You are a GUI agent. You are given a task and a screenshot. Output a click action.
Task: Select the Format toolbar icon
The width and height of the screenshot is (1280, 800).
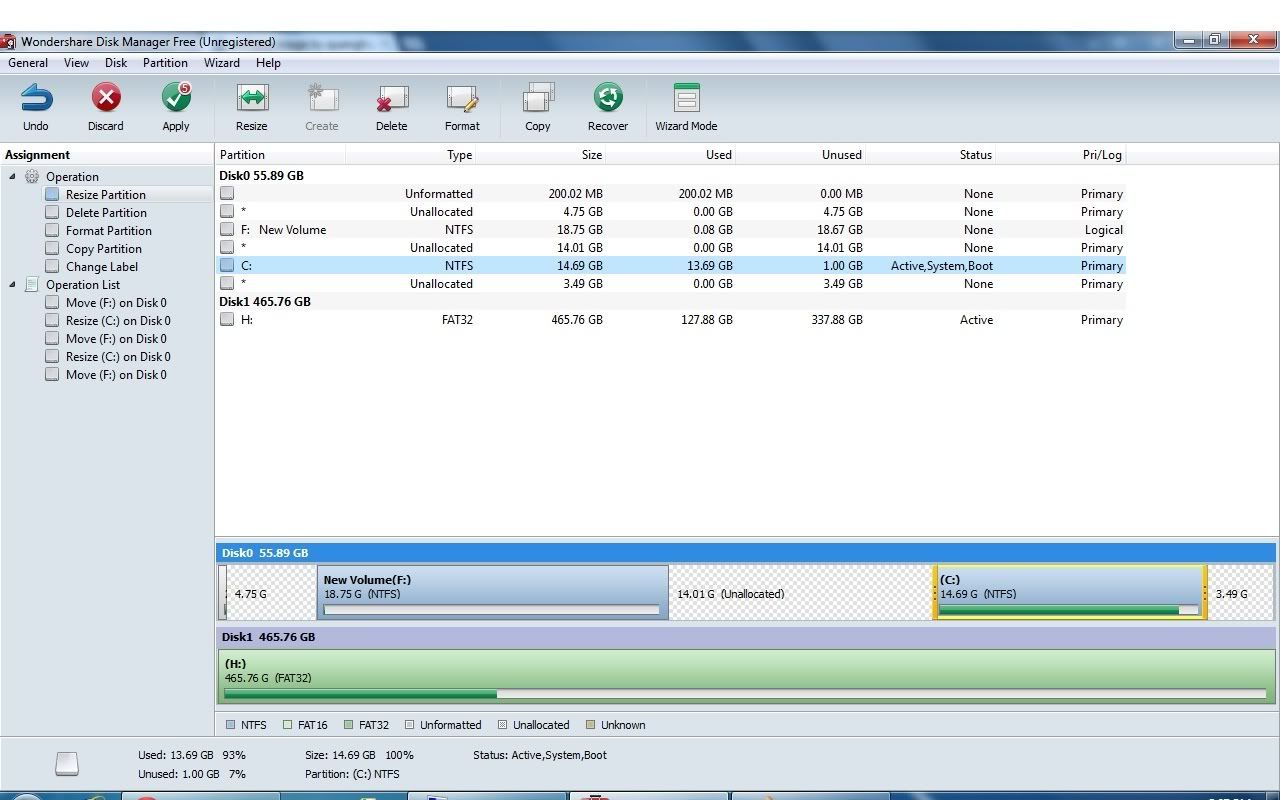coord(462,98)
